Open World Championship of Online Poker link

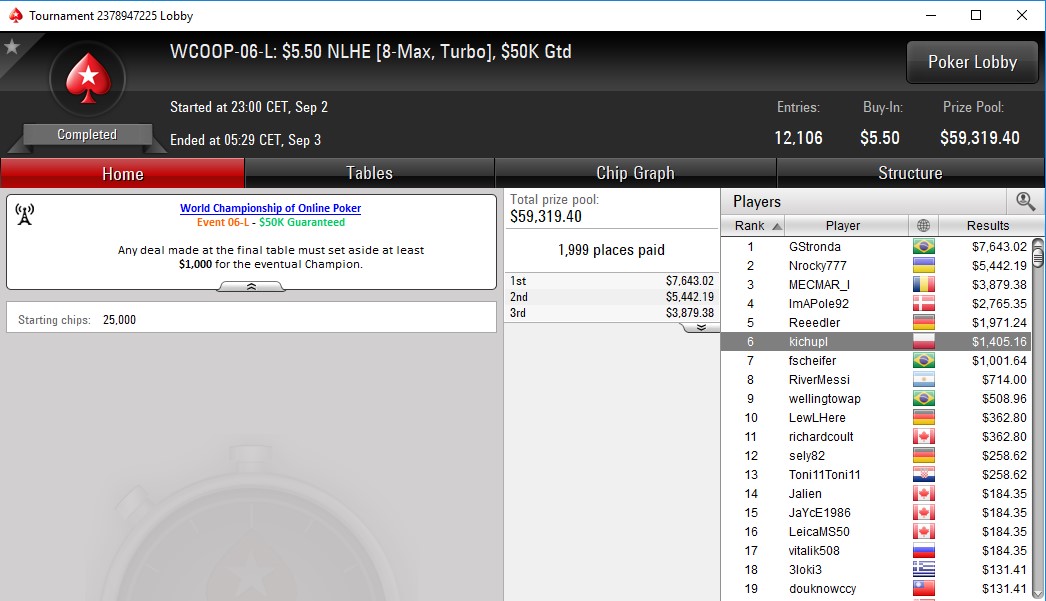coord(270,208)
